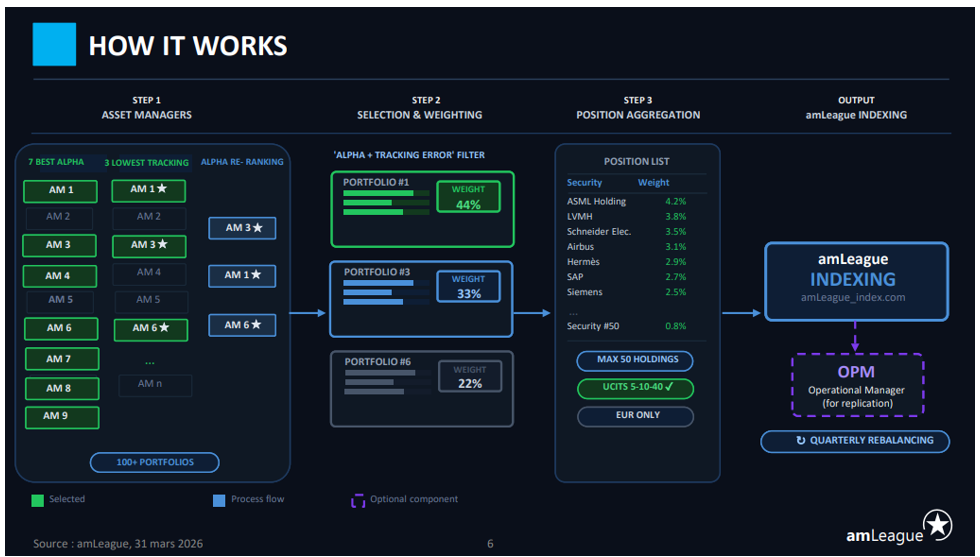Click the purple dashed Optional component legend icon

358,500
